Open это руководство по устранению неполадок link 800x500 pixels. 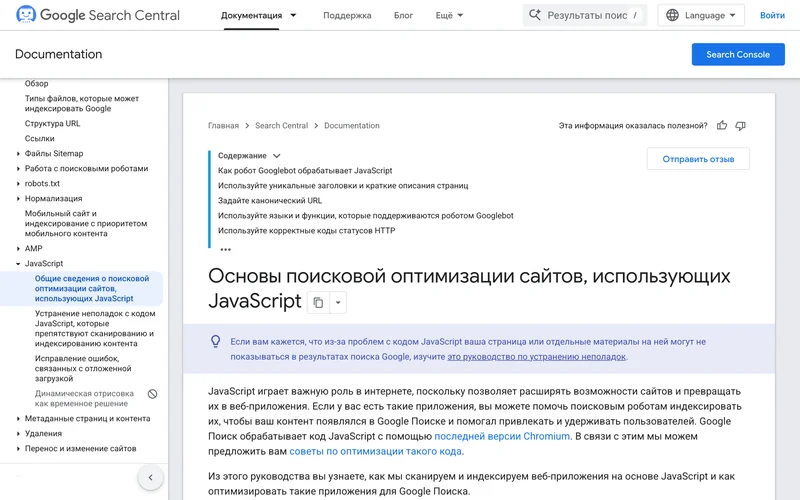tap(536, 357)
